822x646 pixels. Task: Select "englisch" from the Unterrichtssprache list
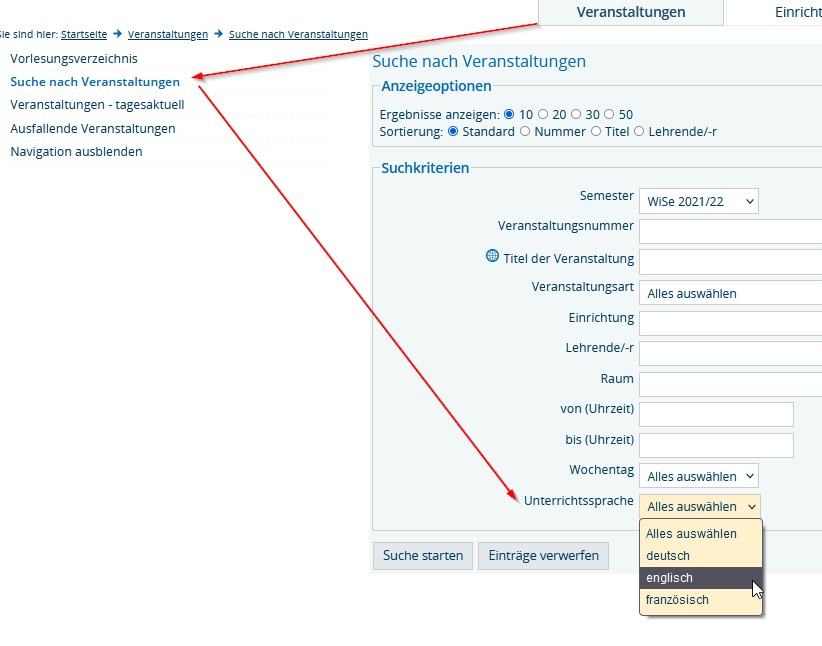point(670,577)
